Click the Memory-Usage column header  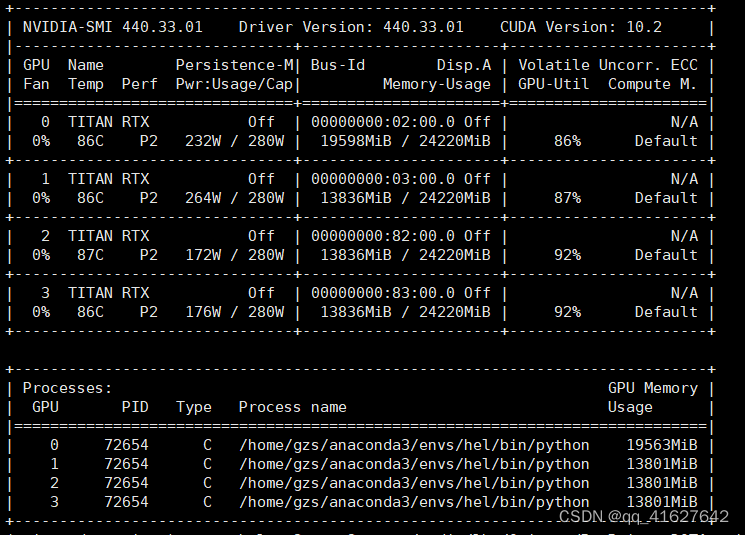(x=437, y=84)
